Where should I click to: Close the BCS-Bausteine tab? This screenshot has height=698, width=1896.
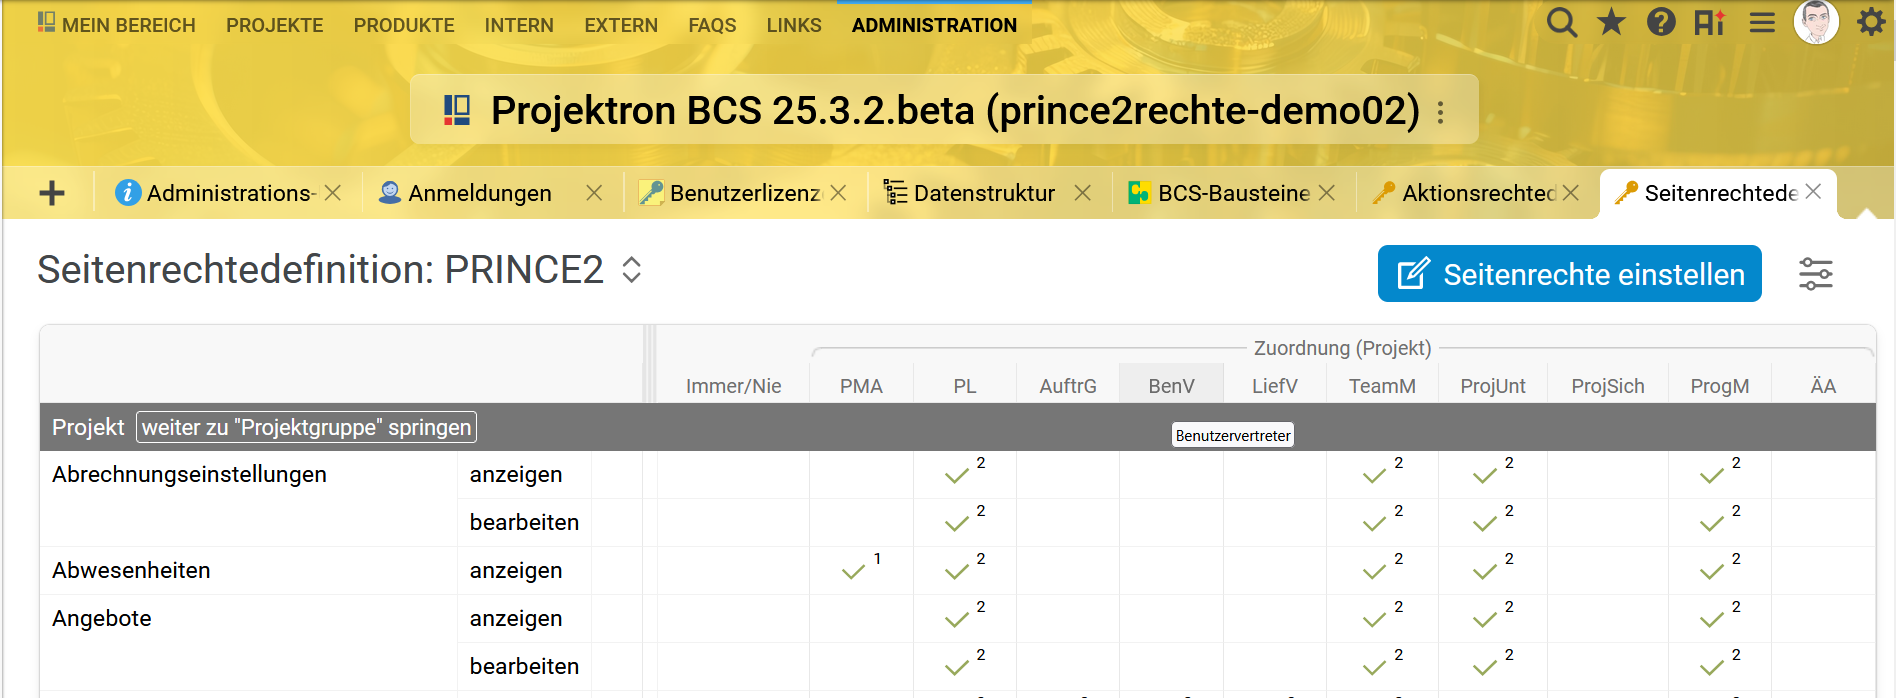(1327, 193)
